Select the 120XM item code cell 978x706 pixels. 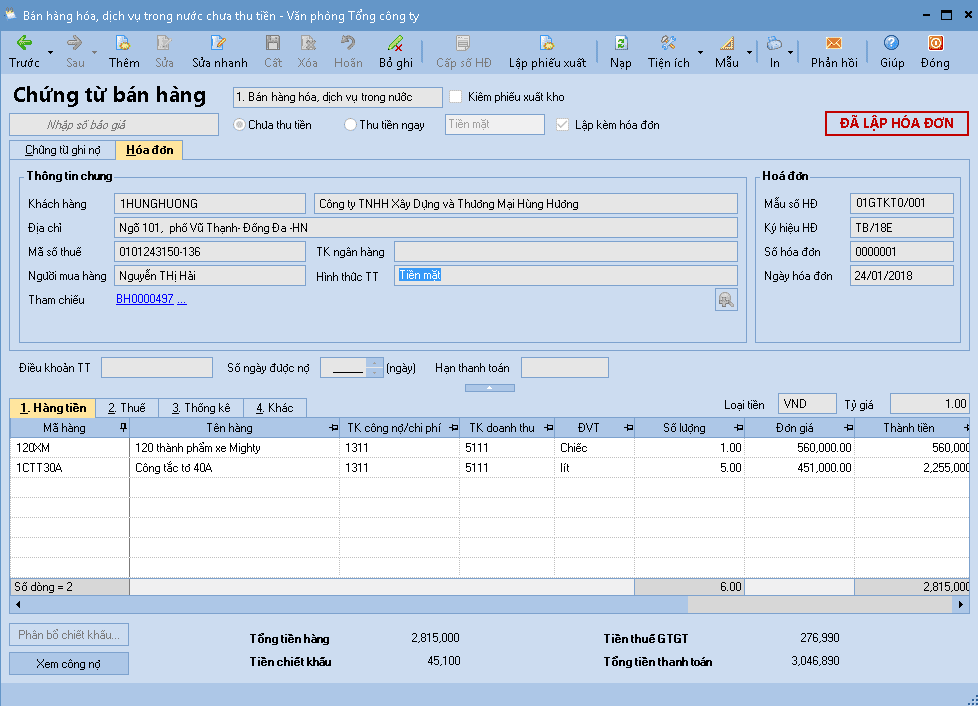[x=70, y=448]
